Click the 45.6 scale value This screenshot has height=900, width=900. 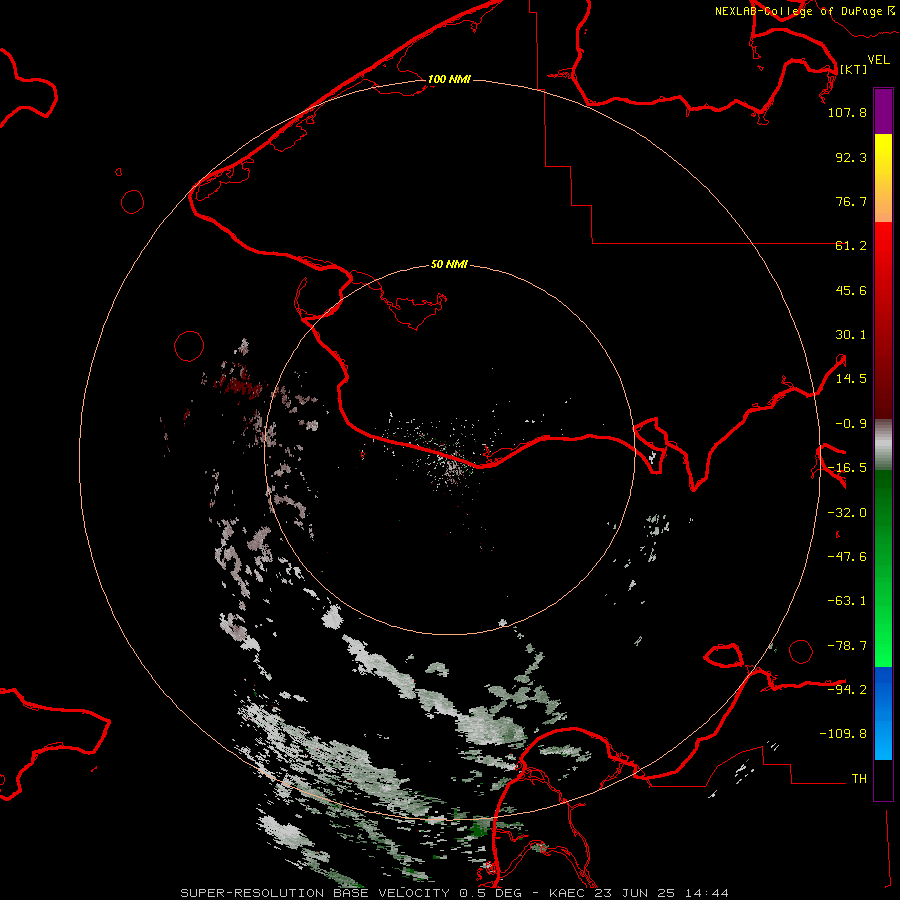click(851, 290)
